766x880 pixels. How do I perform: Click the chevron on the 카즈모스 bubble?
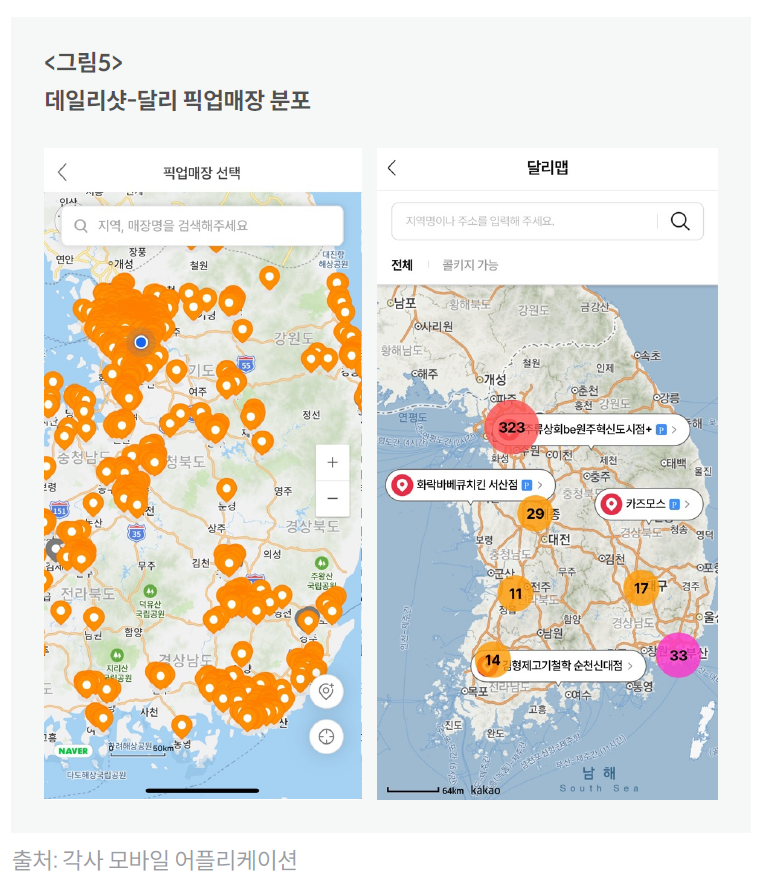click(x=687, y=504)
